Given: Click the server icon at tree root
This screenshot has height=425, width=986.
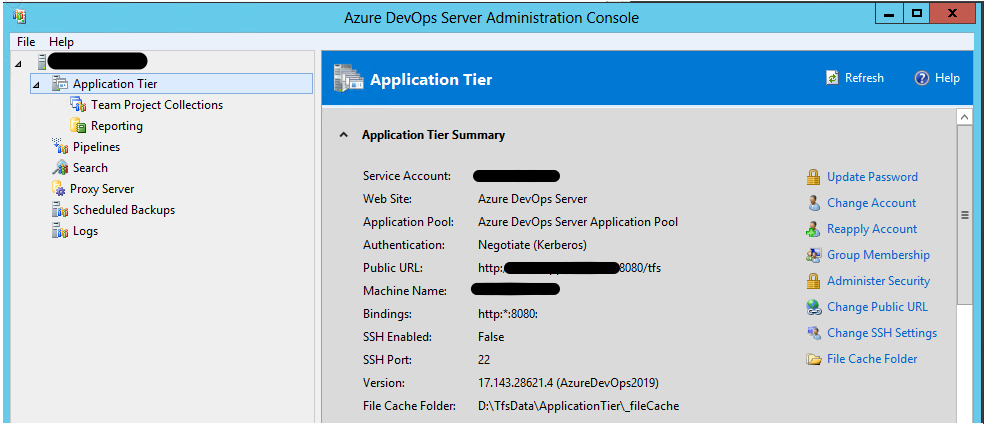Looking at the screenshot, I should 42,62.
